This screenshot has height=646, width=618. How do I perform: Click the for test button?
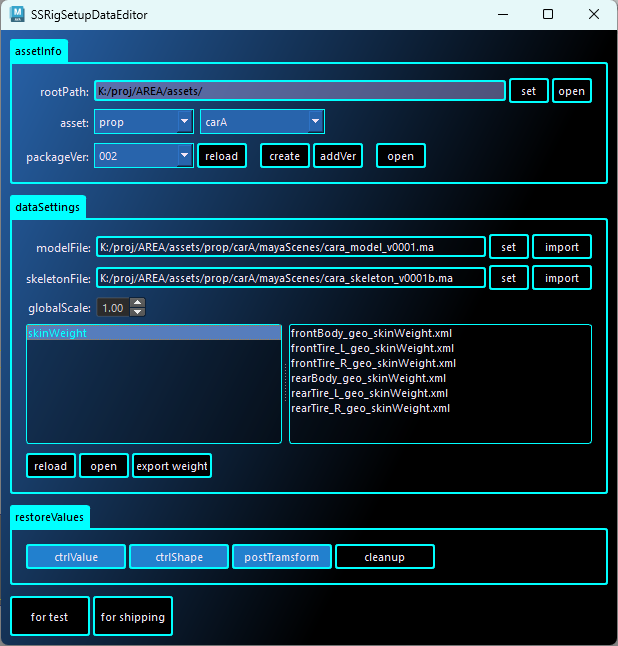50,617
